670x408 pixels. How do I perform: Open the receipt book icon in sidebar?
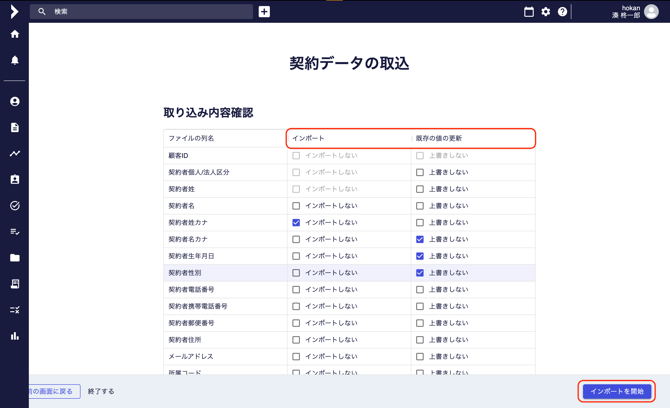[x=15, y=284]
